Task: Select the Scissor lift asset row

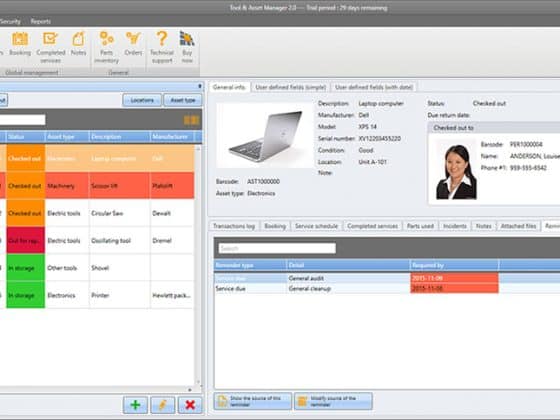Action: (x=97, y=186)
